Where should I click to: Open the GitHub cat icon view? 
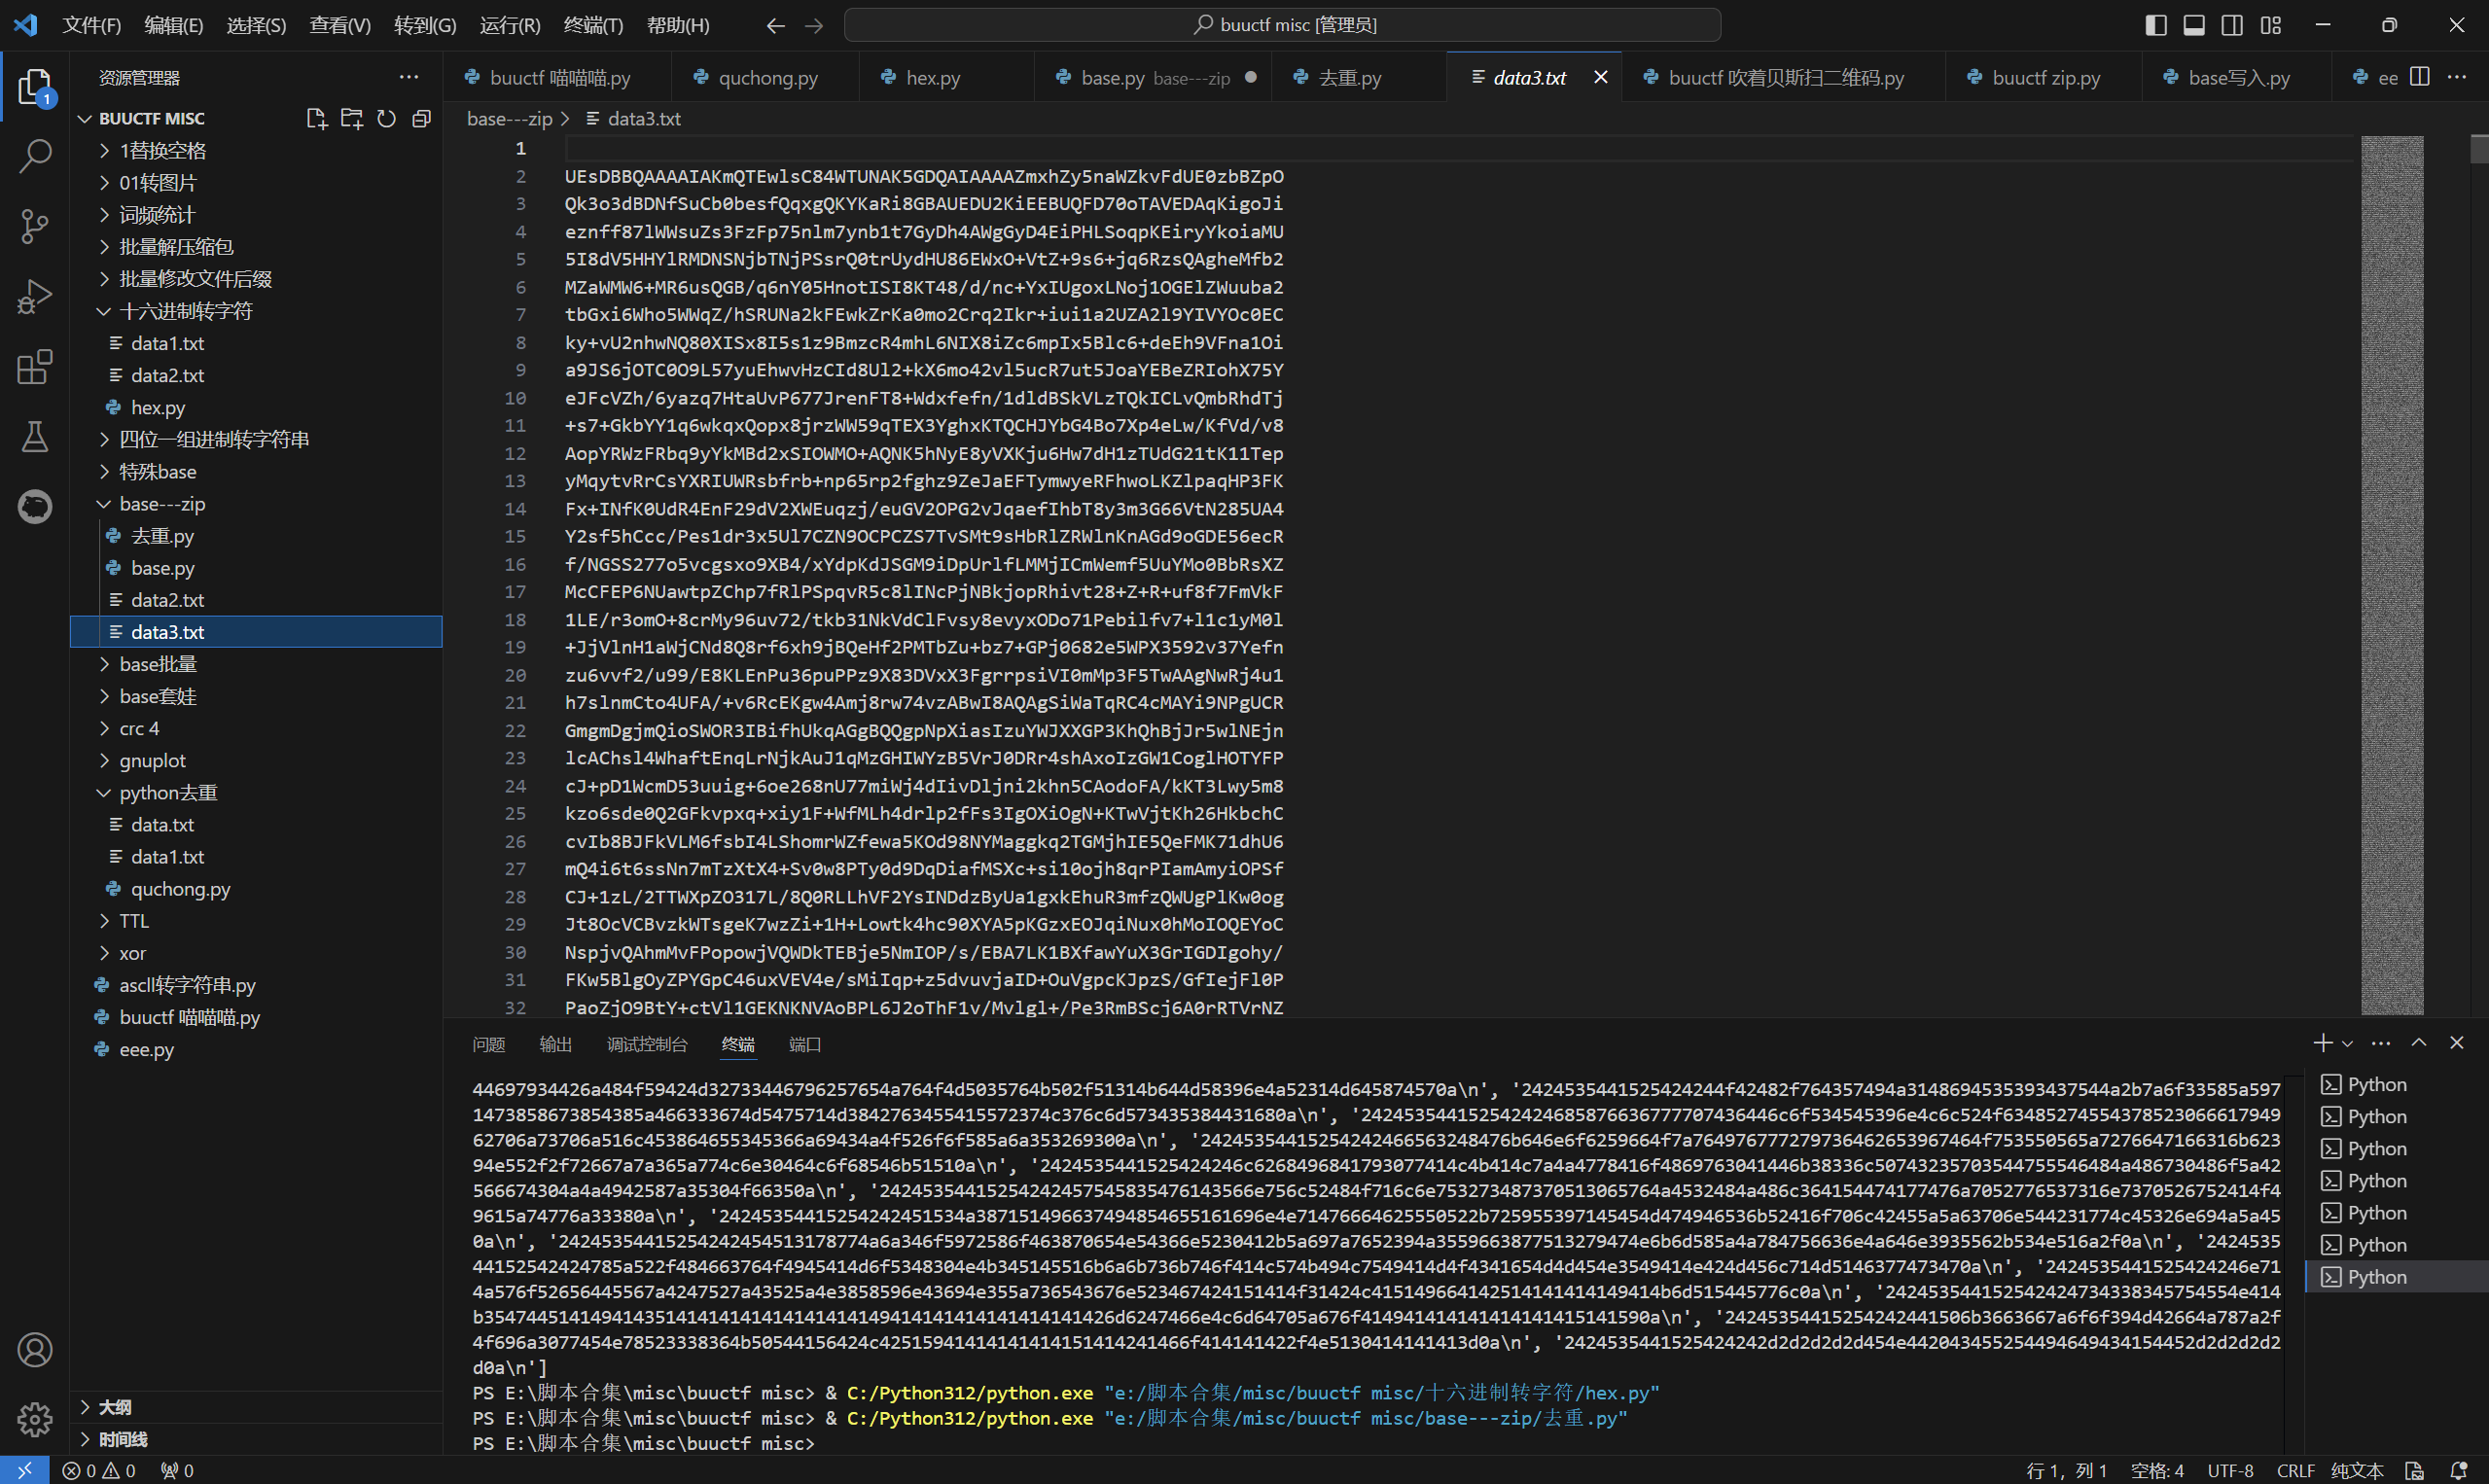pyautogui.click(x=35, y=506)
